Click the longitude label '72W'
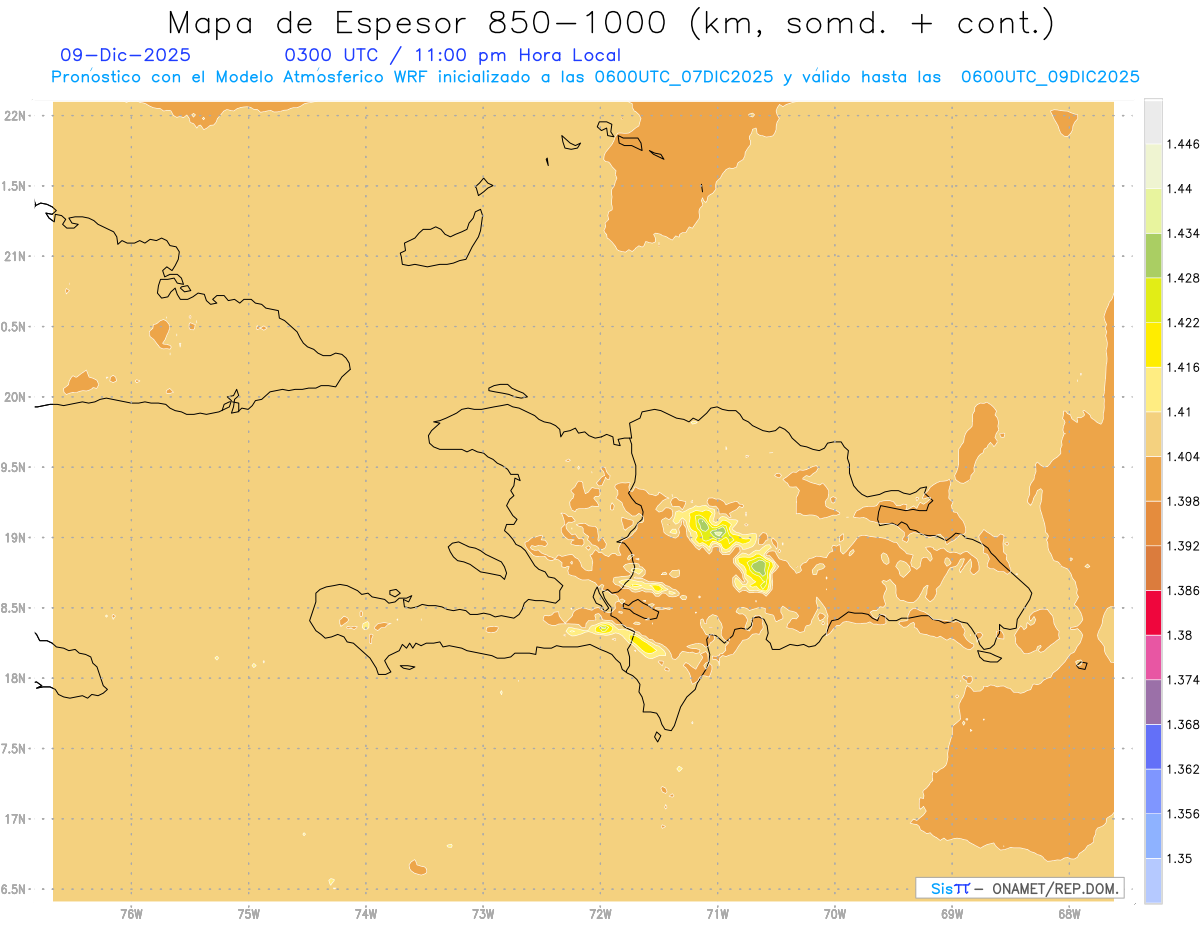Screen dimensions: 1200x927 pos(600,914)
